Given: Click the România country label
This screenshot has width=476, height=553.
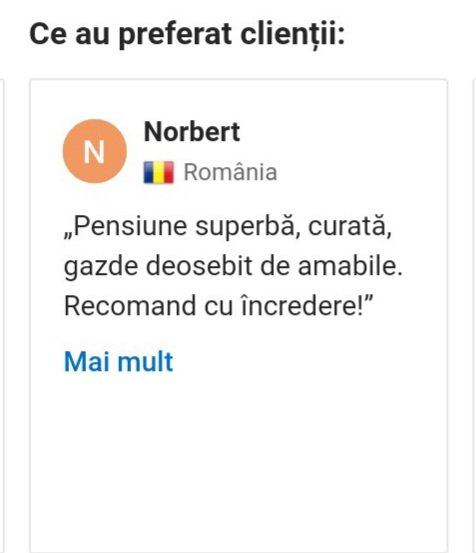Looking at the screenshot, I should coord(230,172).
